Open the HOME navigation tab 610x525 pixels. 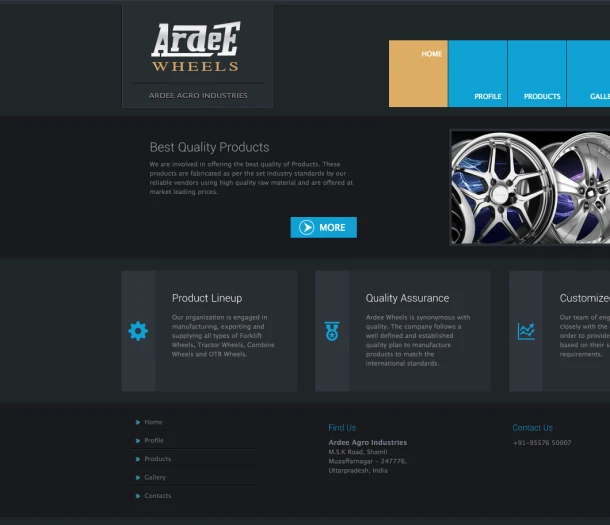tap(418, 73)
